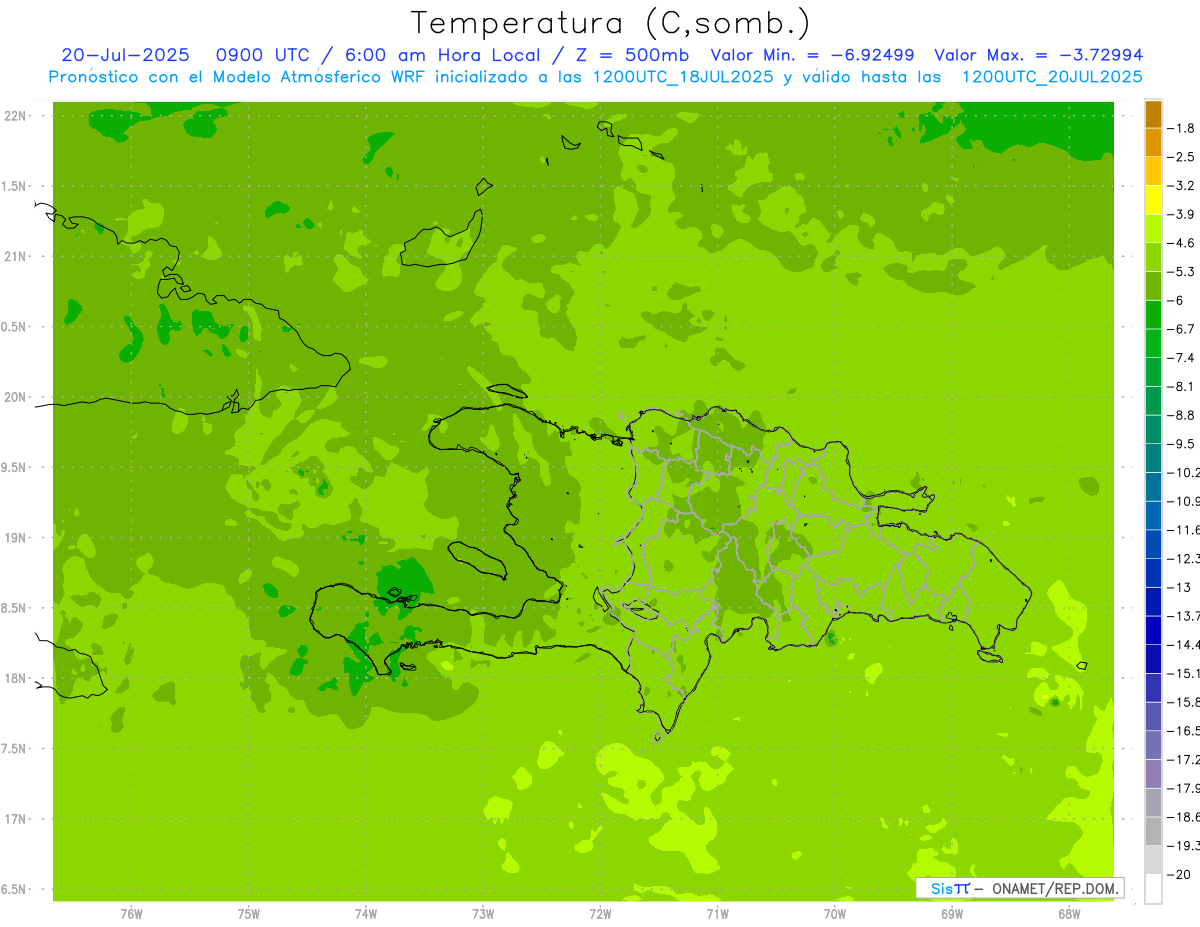Click the "Valor Min. = -6.92499" value

click(x=812, y=55)
